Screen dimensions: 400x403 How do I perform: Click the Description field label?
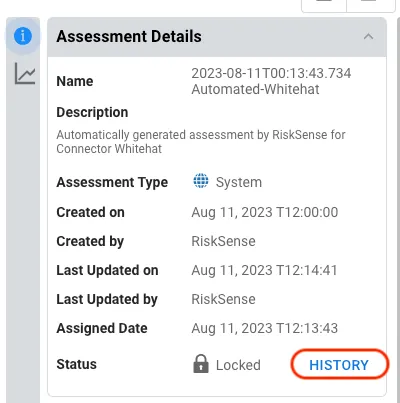click(x=92, y=112)
